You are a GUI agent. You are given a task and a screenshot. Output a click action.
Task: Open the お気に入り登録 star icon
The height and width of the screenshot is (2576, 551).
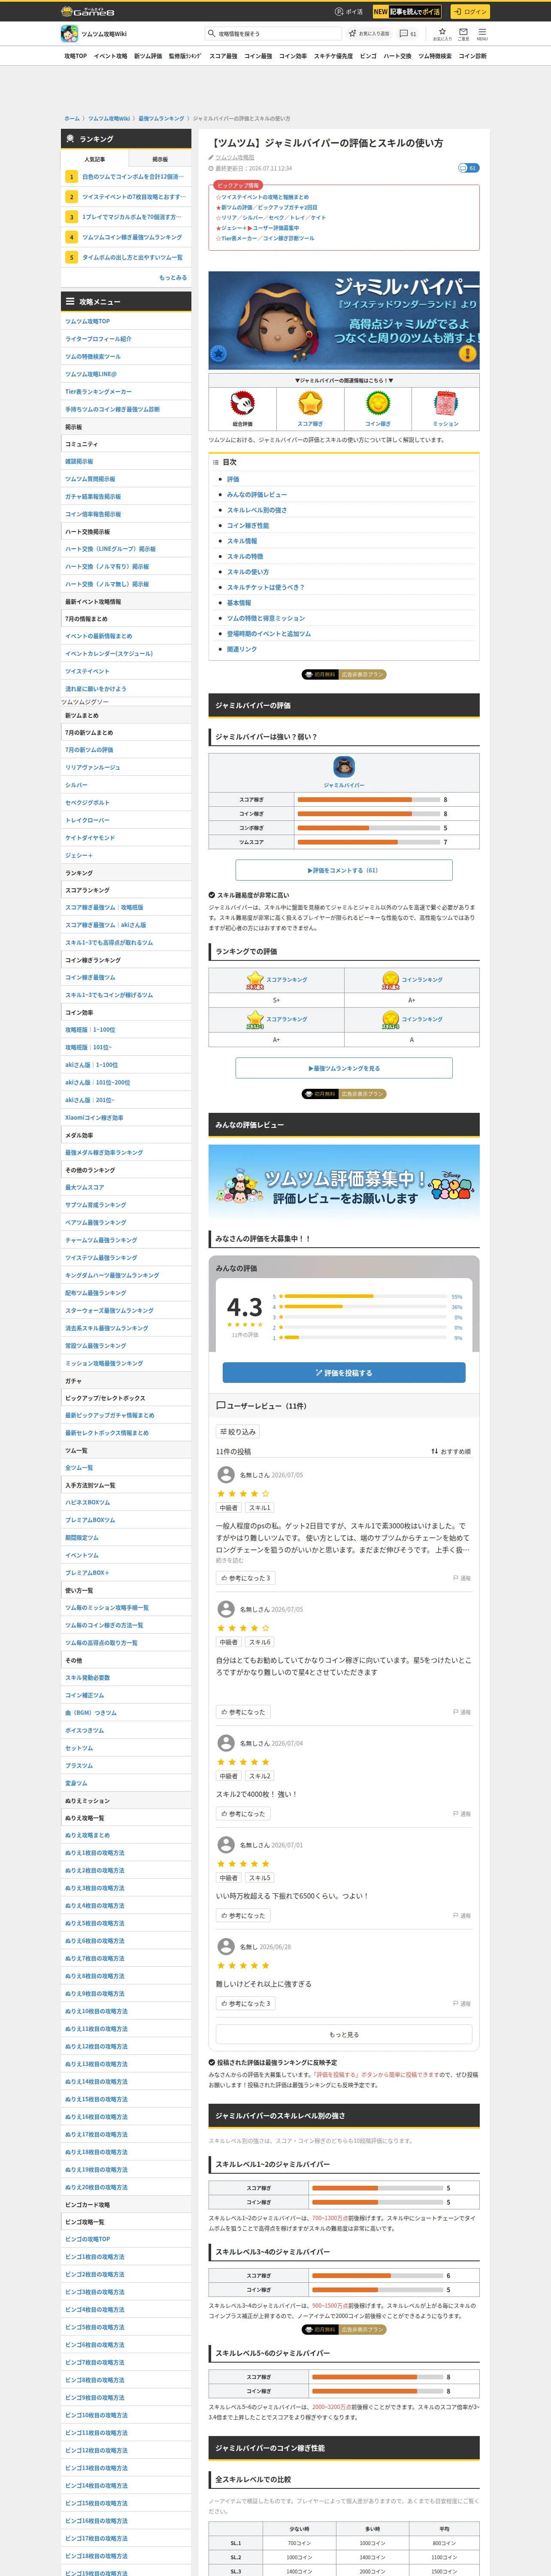[x=369, y=34]
